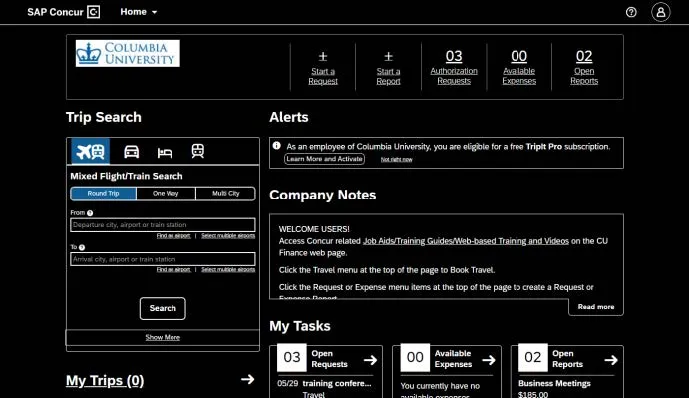Click the Open Requests arrow in My Tasks
This screenshot has width=689, height=398.
370,360
